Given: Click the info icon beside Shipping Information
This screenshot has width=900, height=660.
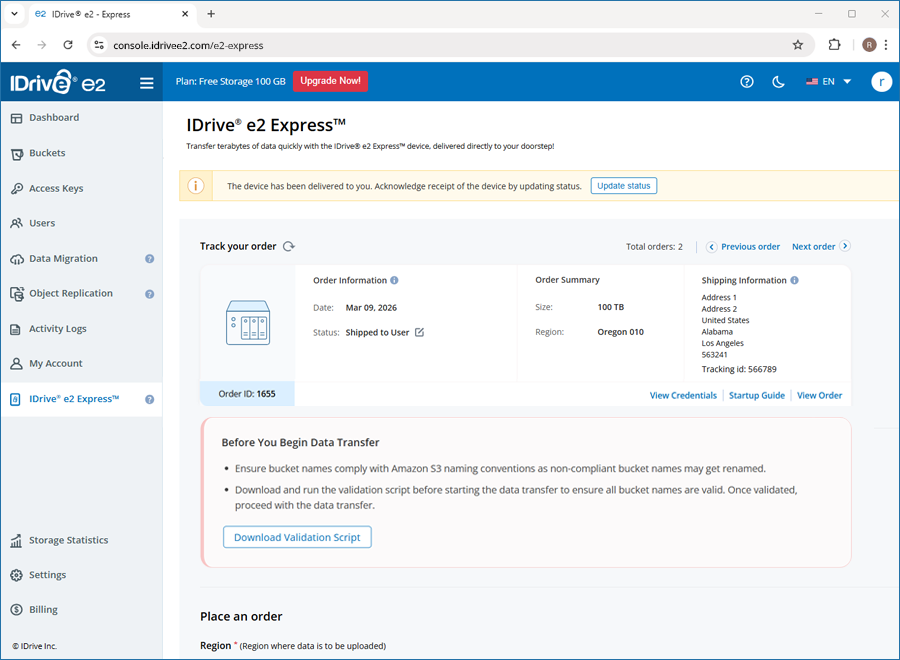Looking at the screenshot, I should click(794, 280).
